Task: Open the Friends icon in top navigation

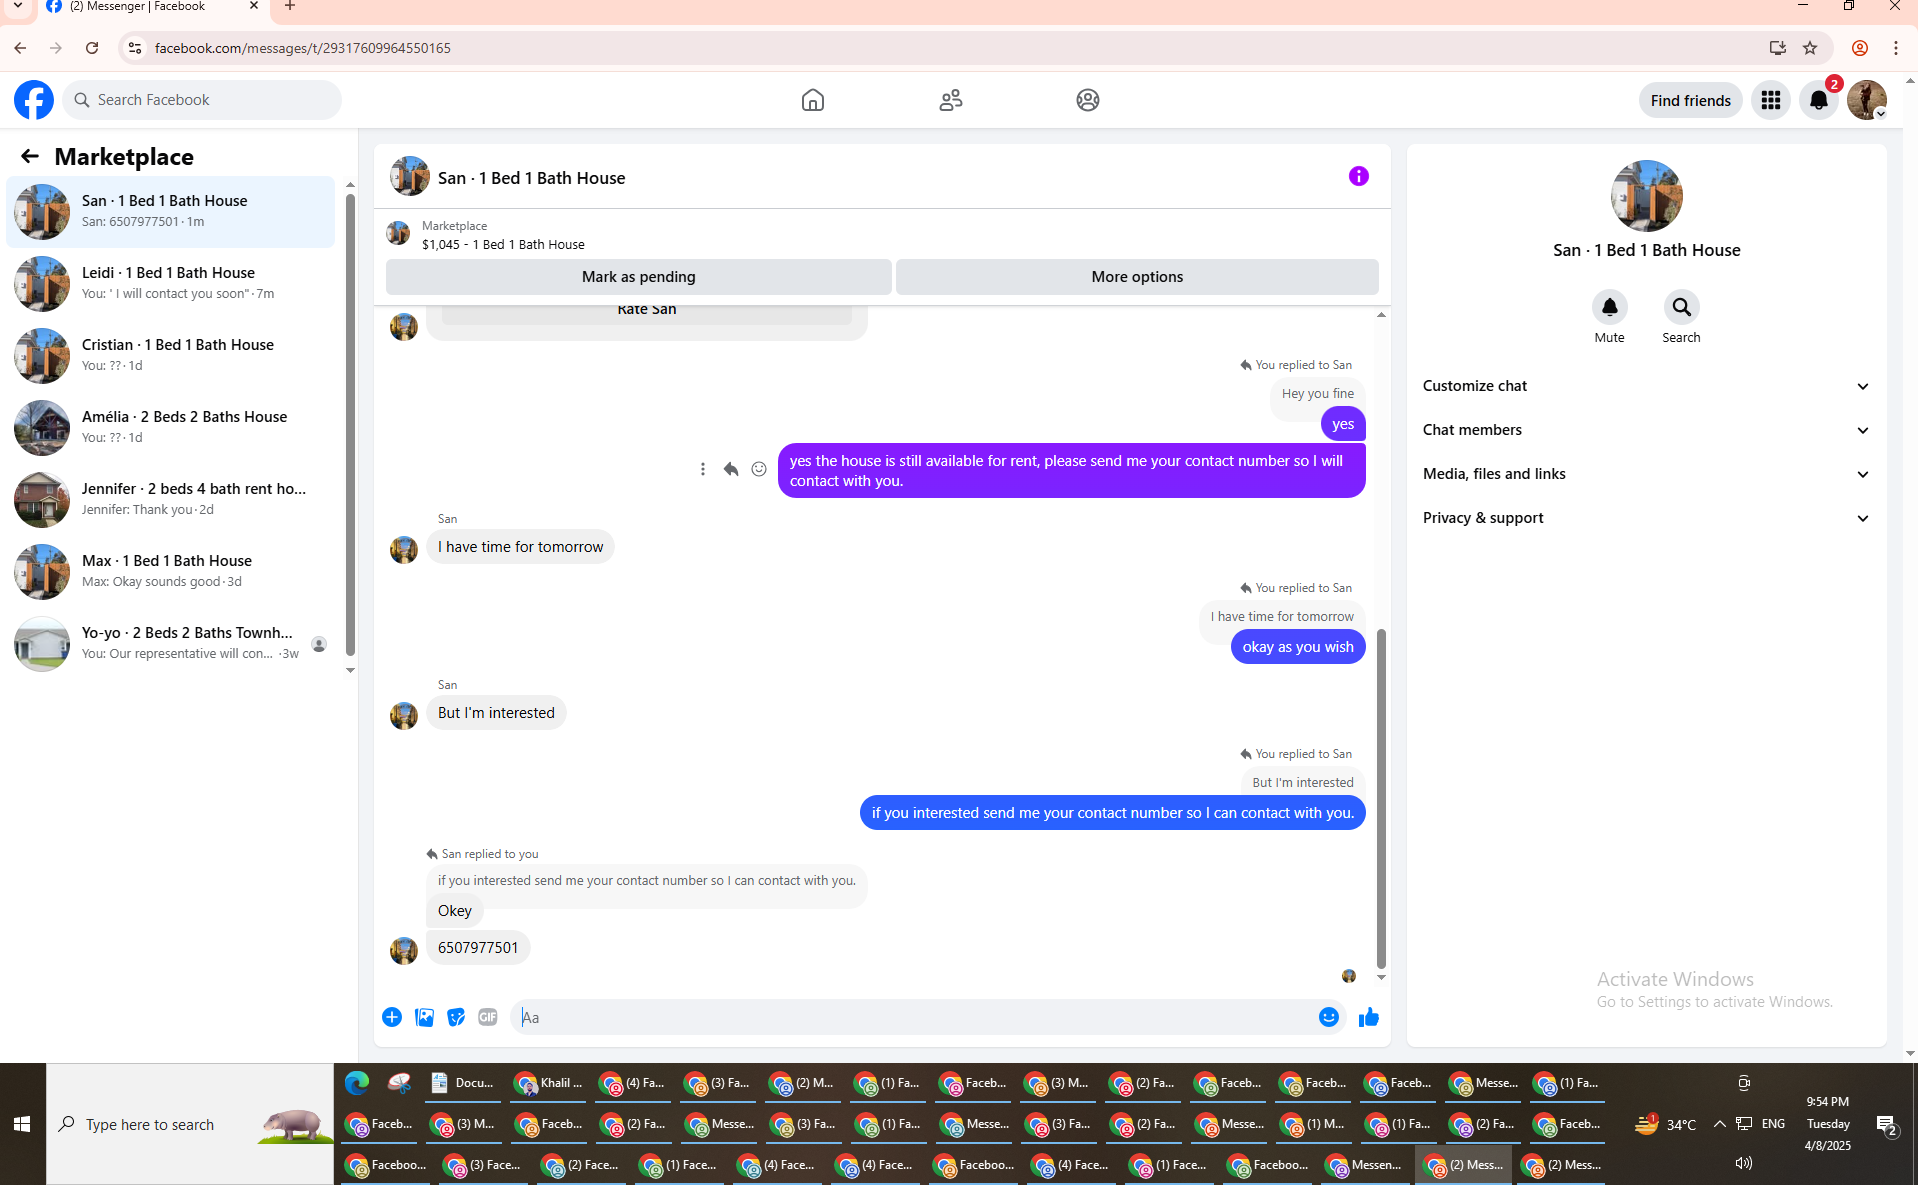Action: tap(950, 100)
